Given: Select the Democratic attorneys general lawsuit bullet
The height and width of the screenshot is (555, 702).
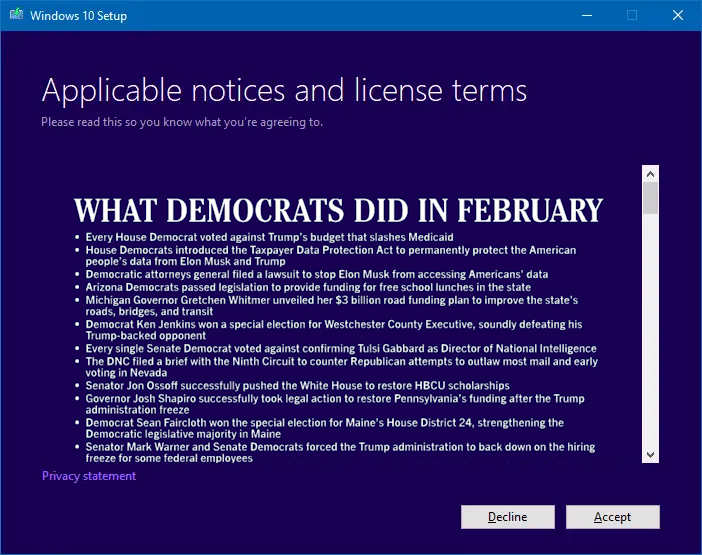Looking at the screenshot, I should click(317, 274).
